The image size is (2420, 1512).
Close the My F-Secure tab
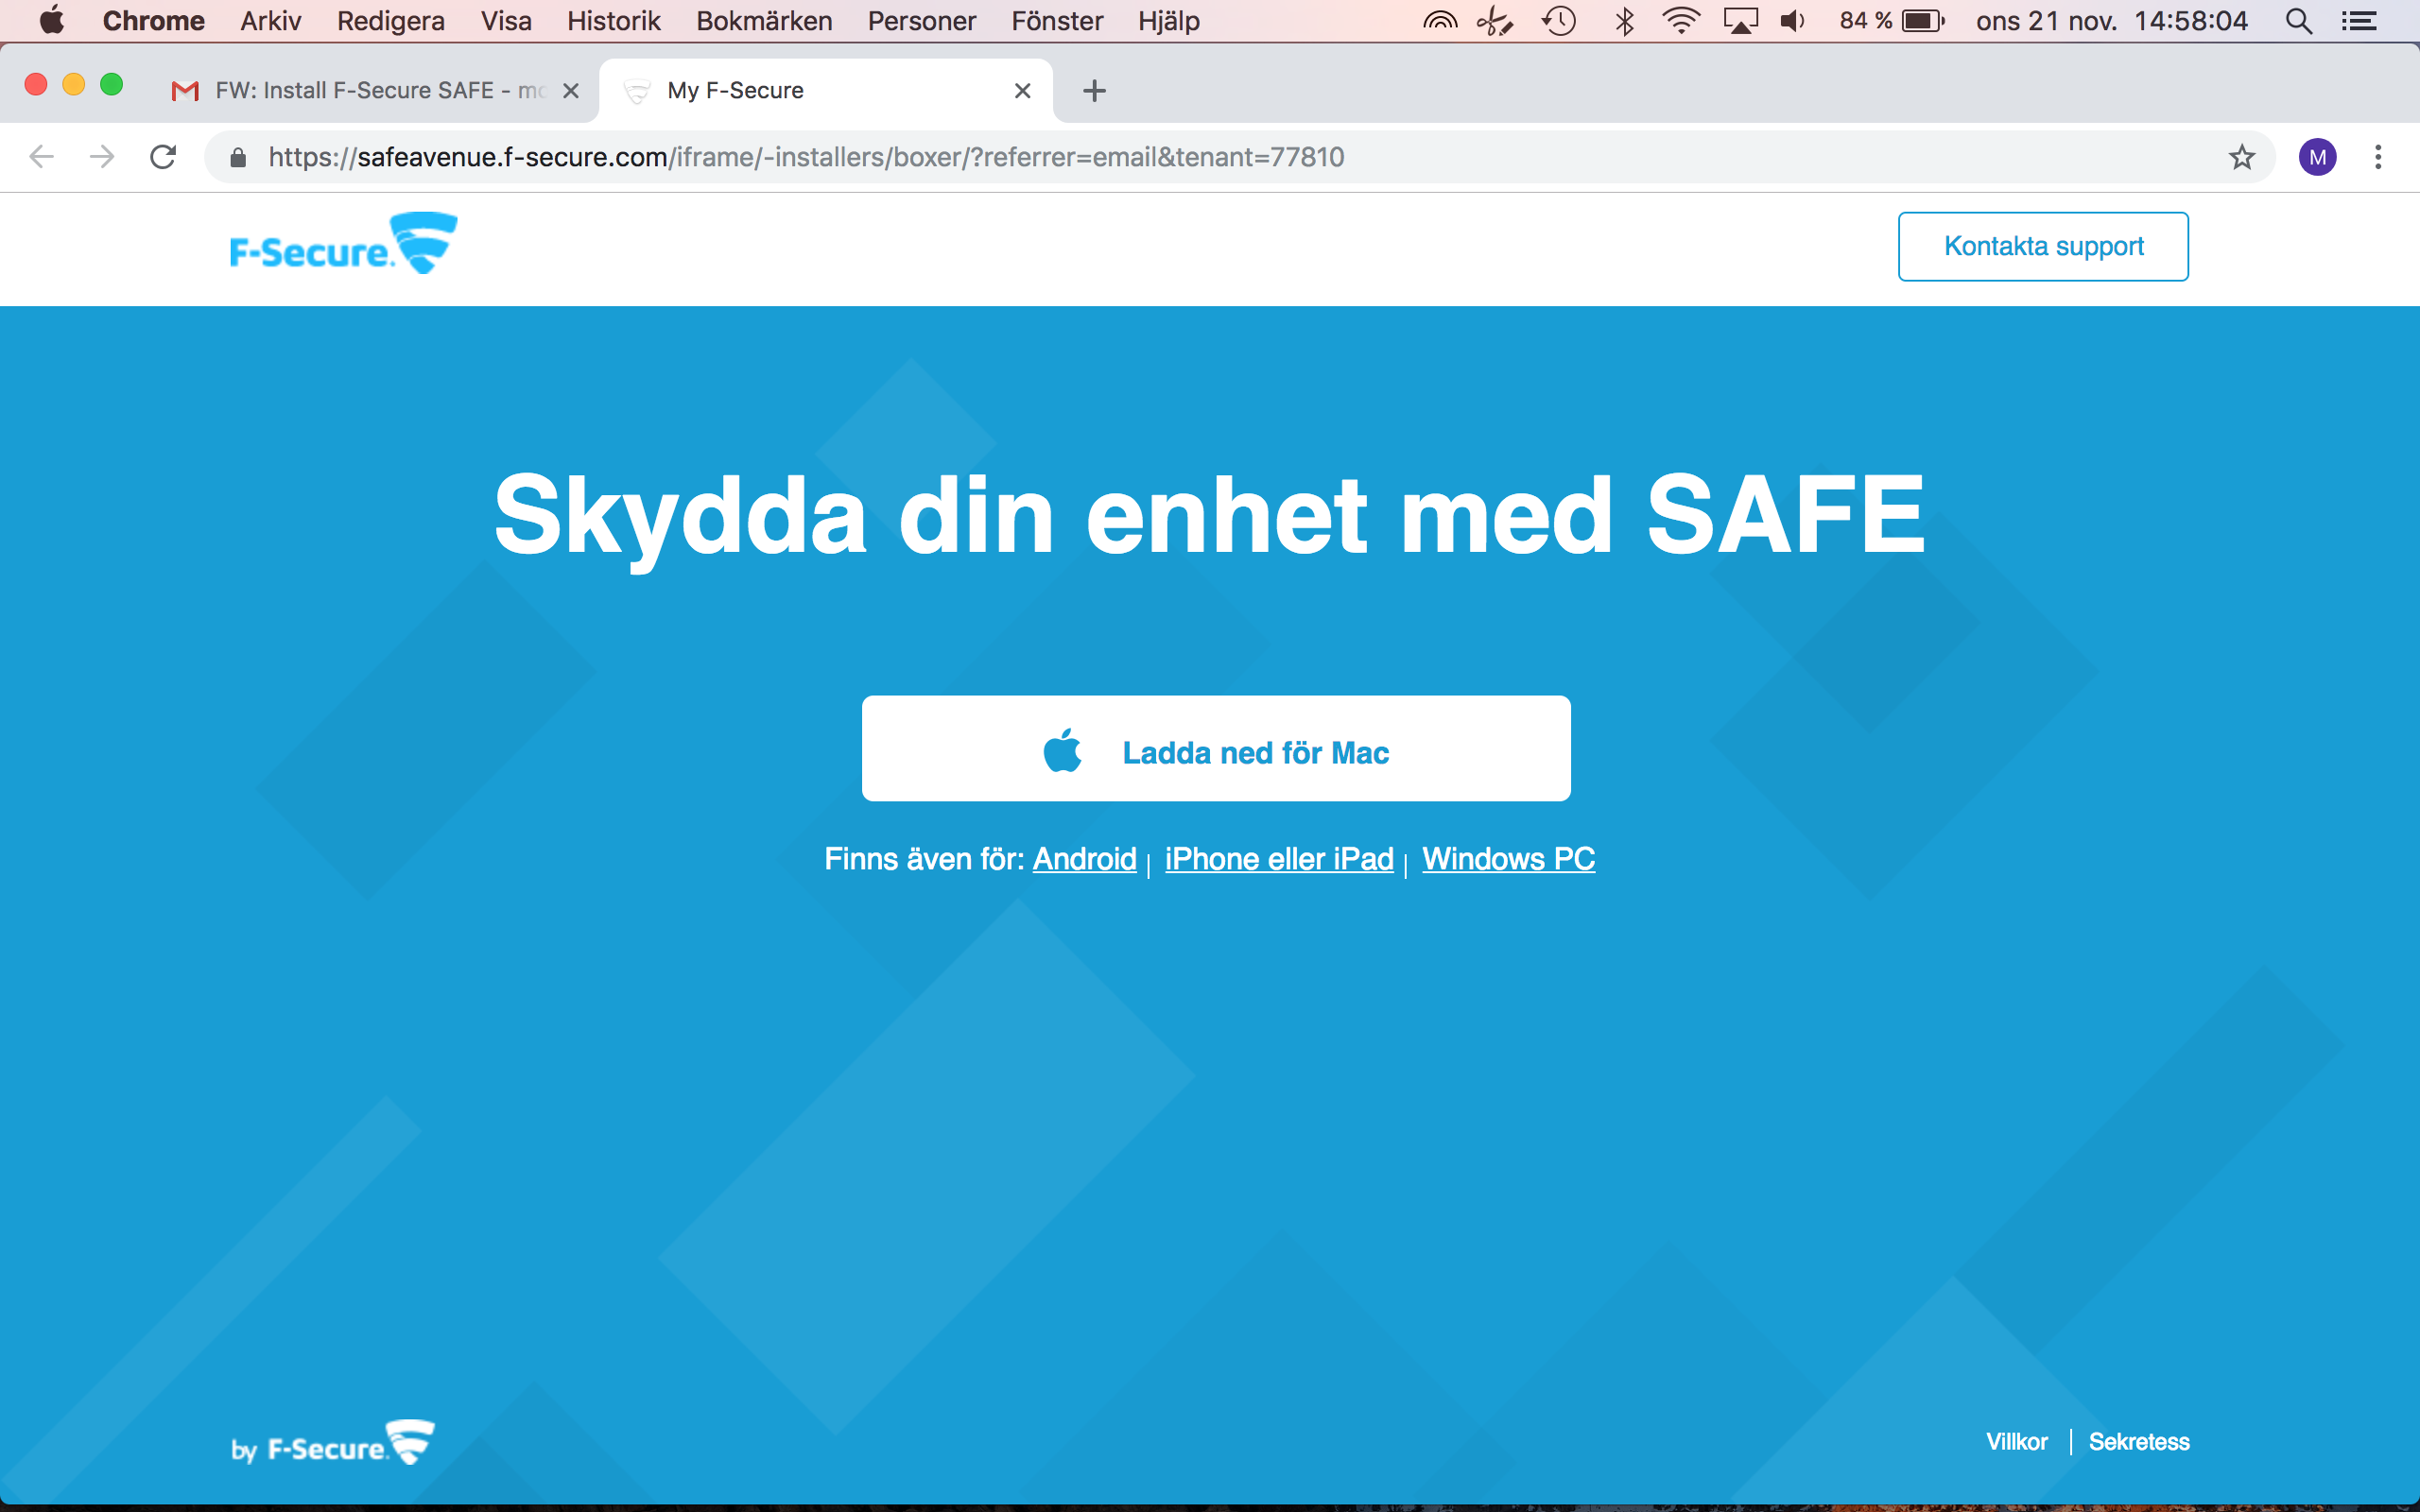[1022, 91]
